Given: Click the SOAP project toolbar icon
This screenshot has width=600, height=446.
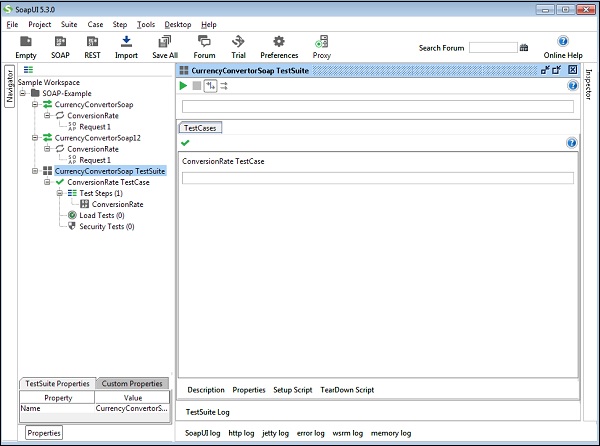Looking at the screenshot, I should (58, 42).
